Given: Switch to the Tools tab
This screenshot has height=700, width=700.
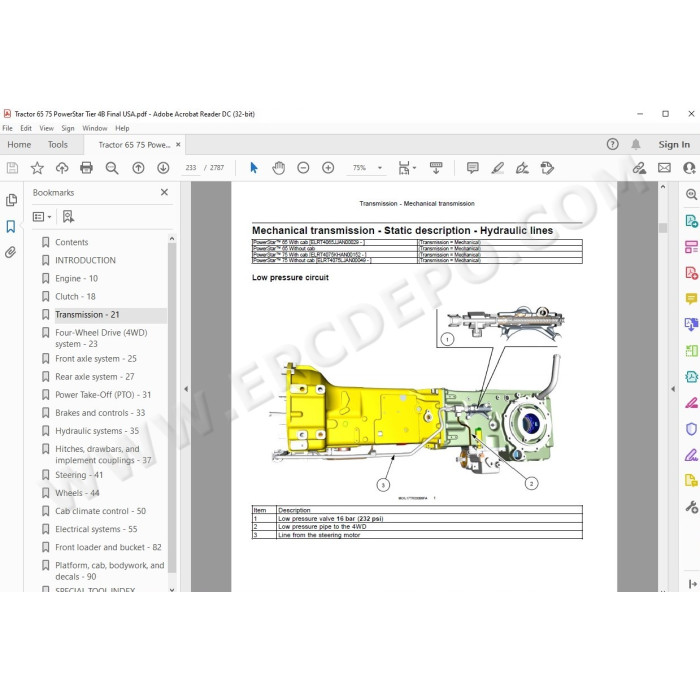Looking at the screenshot, I should coord(58,145).
